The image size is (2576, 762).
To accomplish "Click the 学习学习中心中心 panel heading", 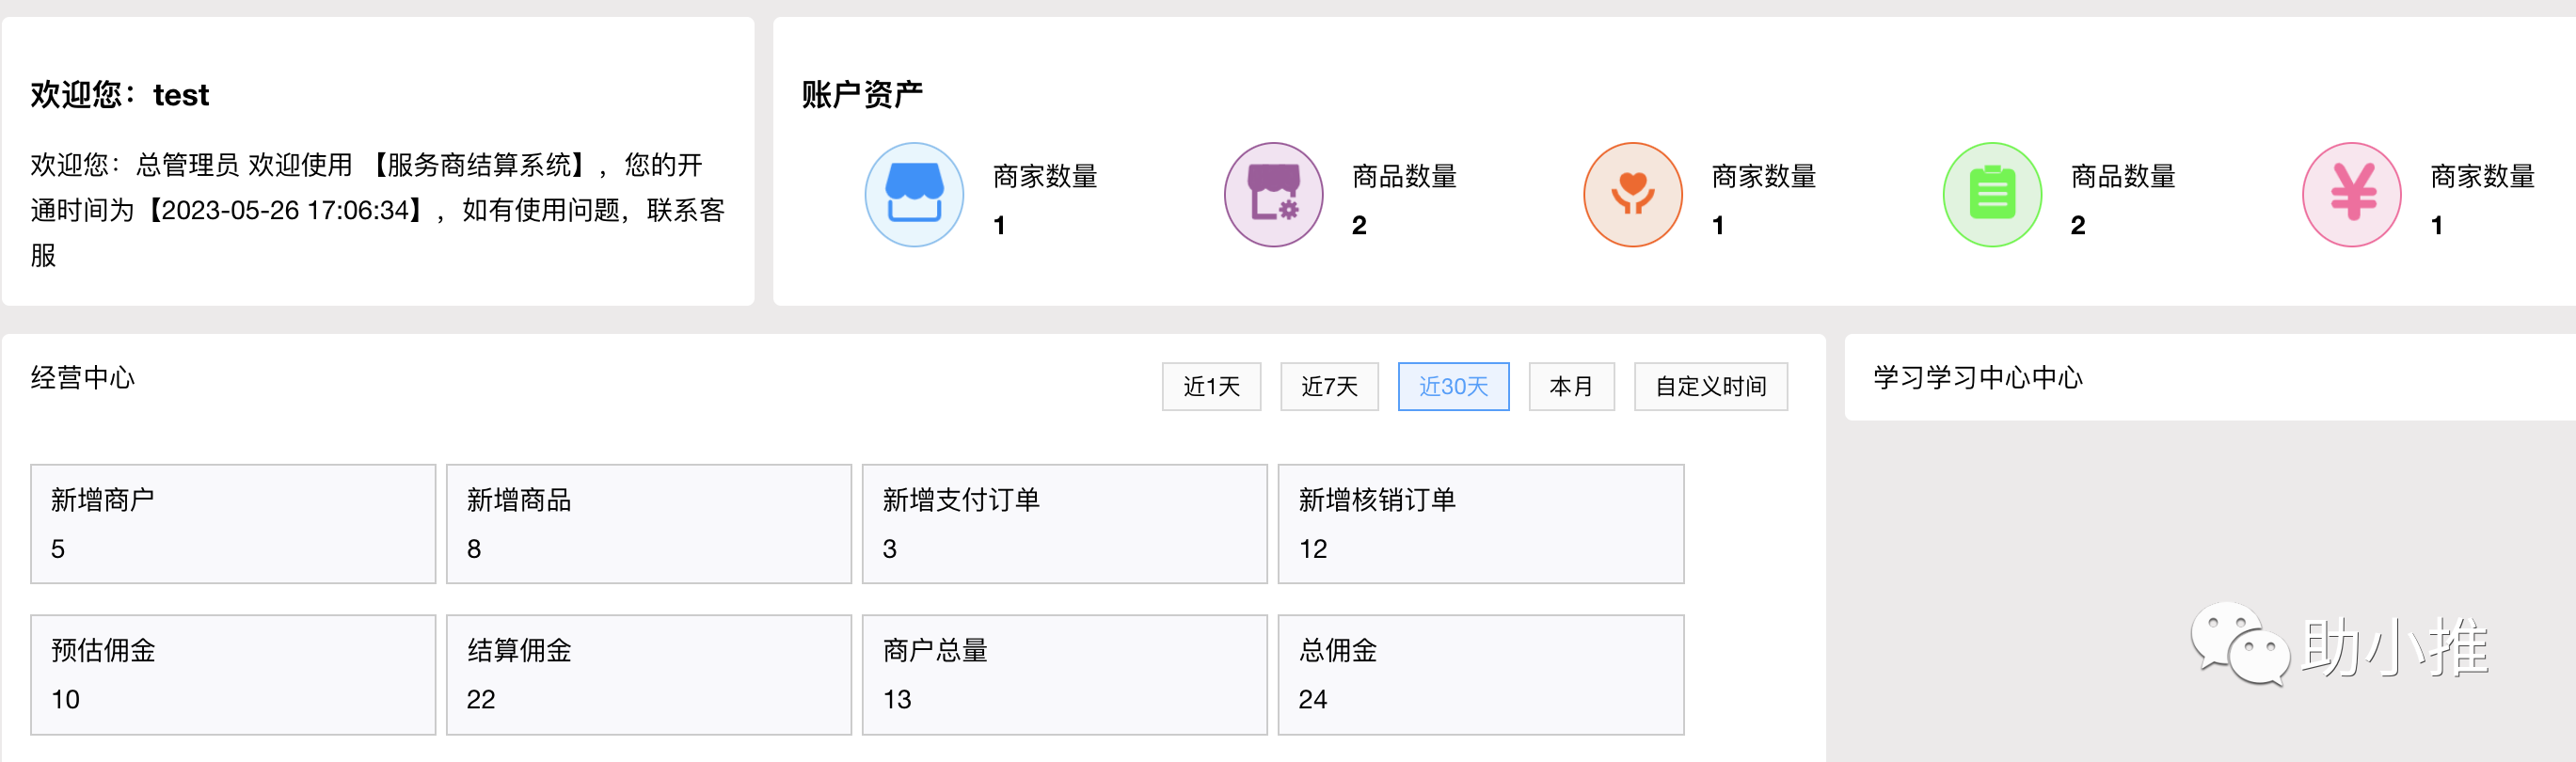I will (x=1977, y=378).
